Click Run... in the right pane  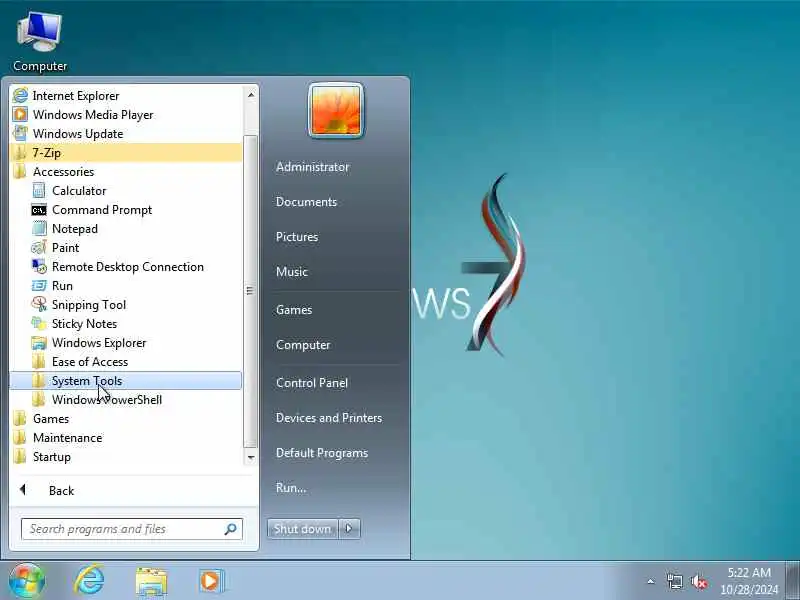point(291,488)
